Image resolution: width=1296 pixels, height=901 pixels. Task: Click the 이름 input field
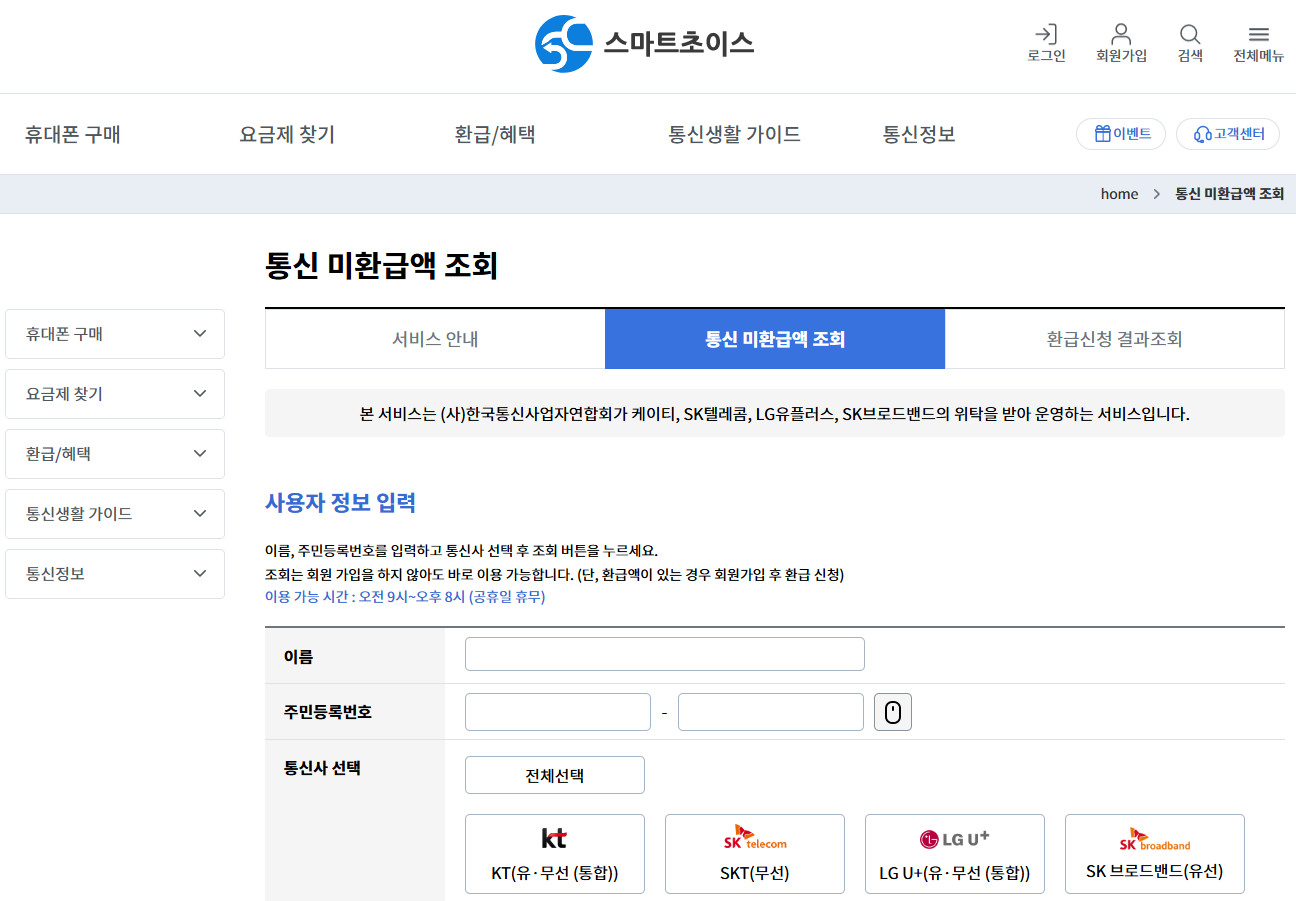point(664,653)
